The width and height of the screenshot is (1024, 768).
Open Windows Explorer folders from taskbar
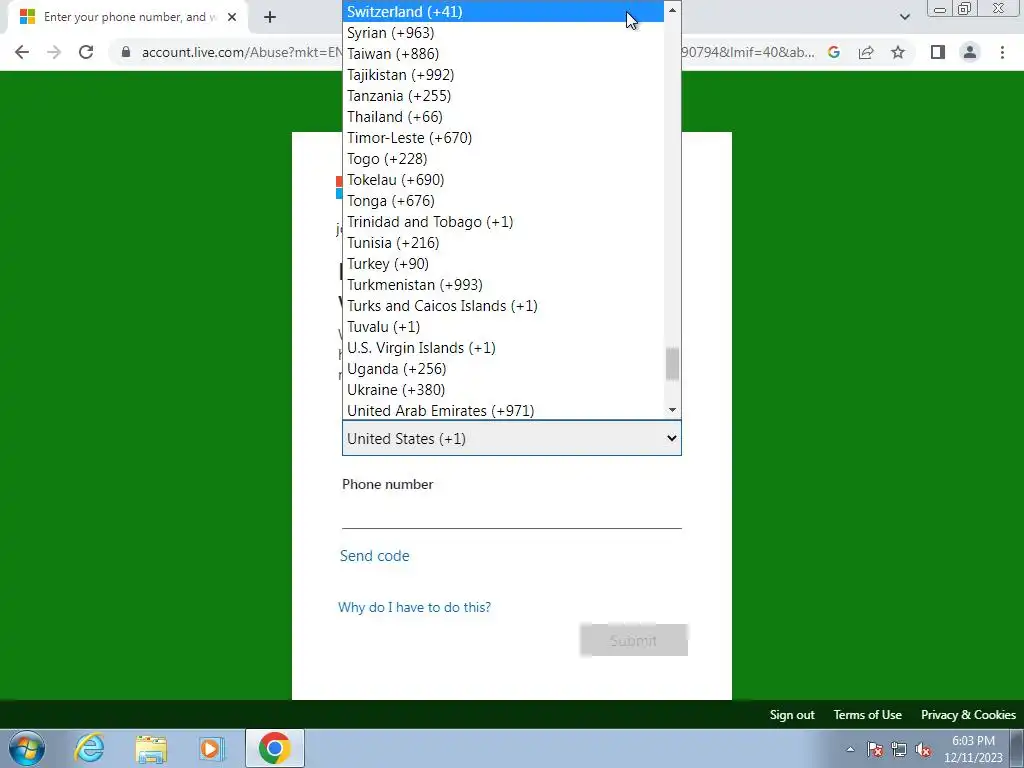(151, 748)
